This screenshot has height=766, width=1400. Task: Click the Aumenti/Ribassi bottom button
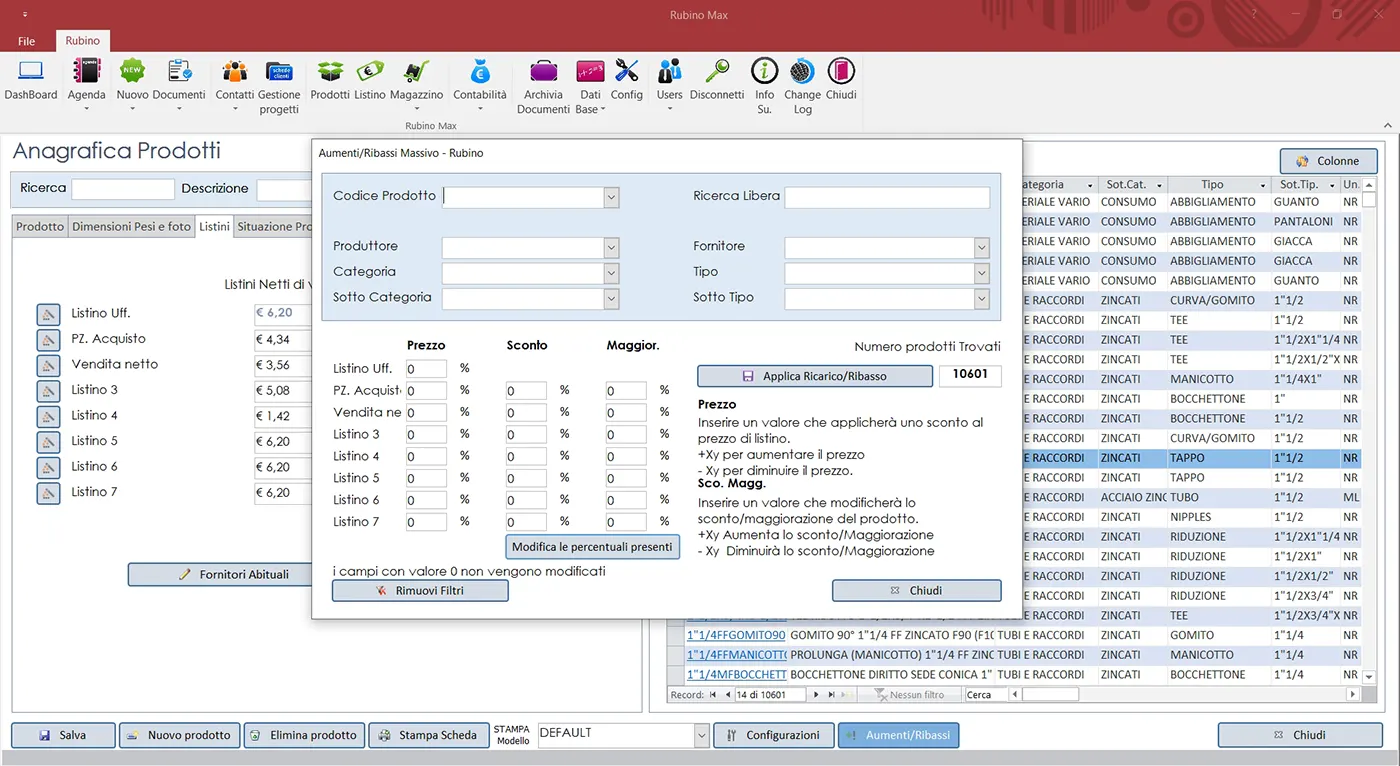898,735
